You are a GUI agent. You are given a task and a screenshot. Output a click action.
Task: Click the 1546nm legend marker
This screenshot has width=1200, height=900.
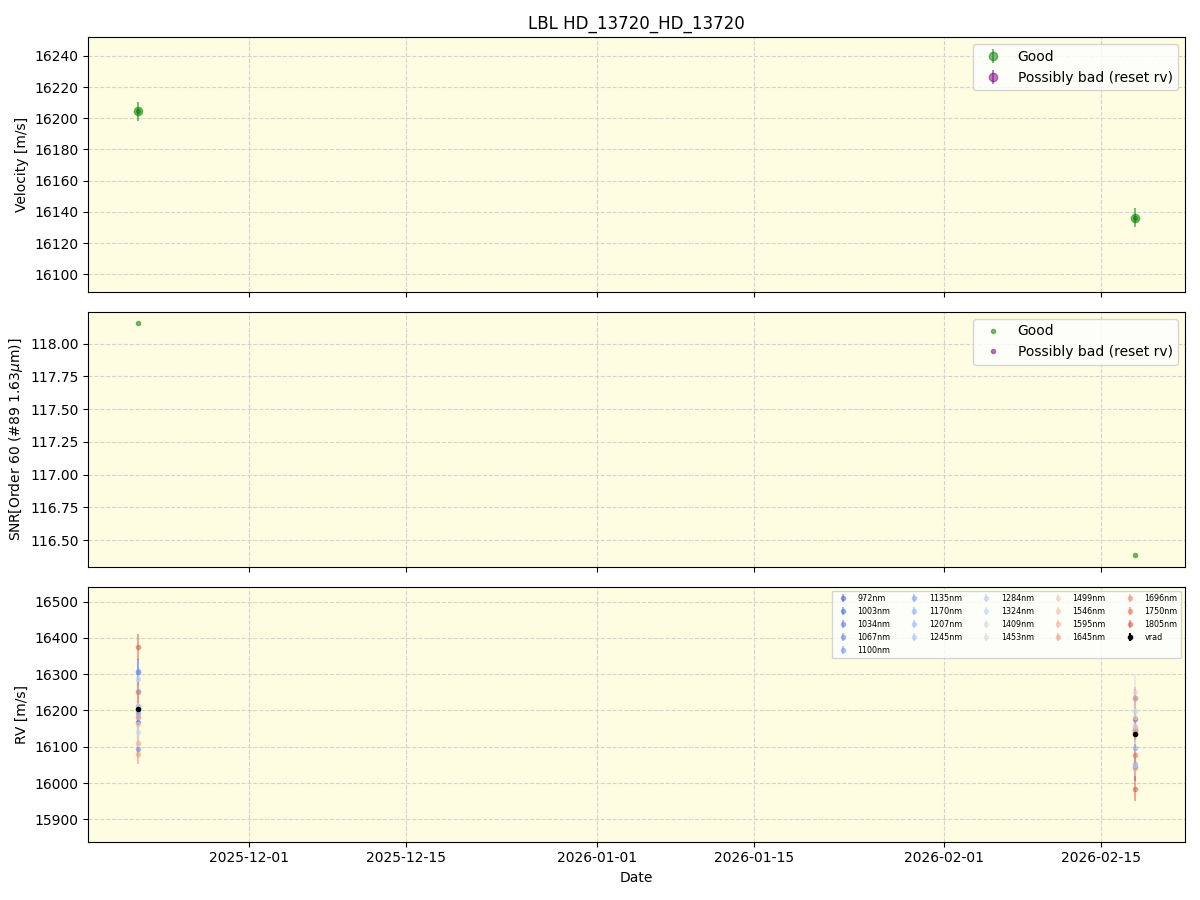1058,611
